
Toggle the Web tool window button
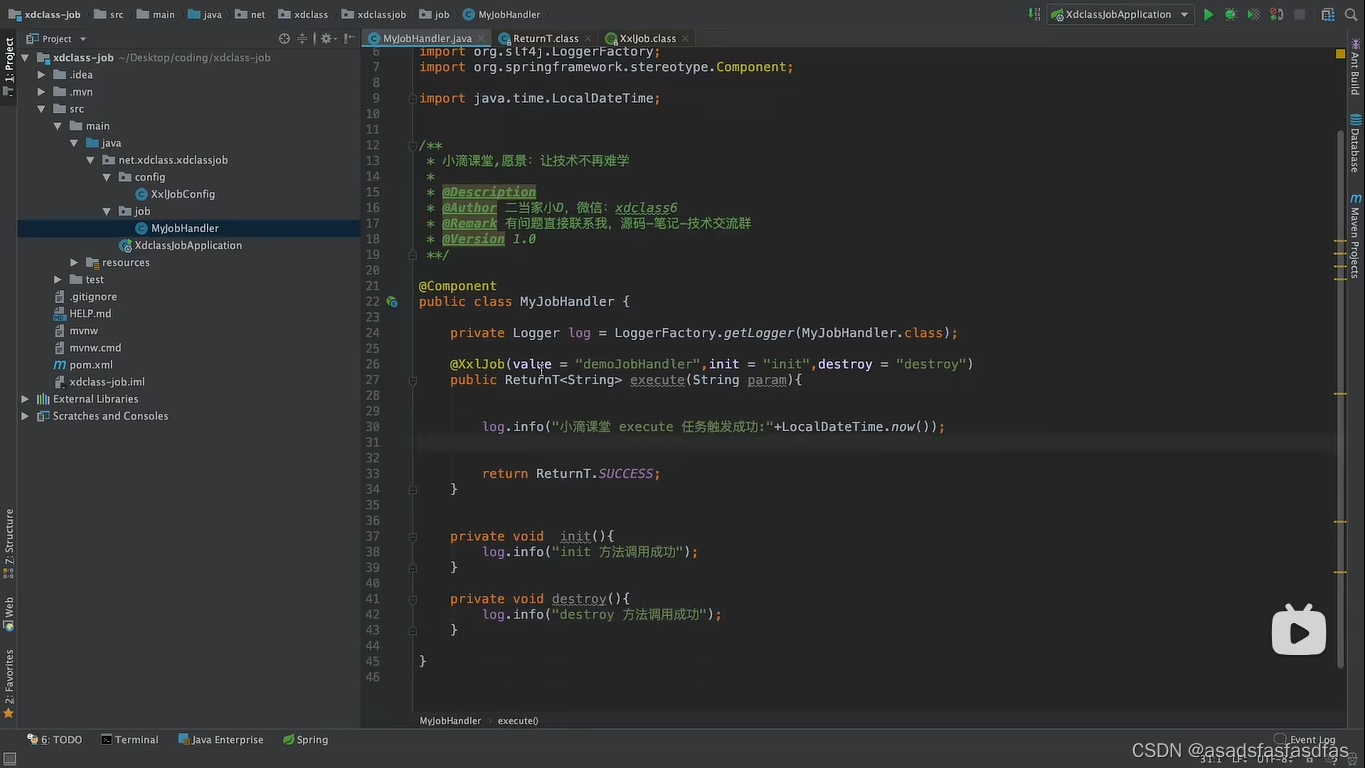8,614
